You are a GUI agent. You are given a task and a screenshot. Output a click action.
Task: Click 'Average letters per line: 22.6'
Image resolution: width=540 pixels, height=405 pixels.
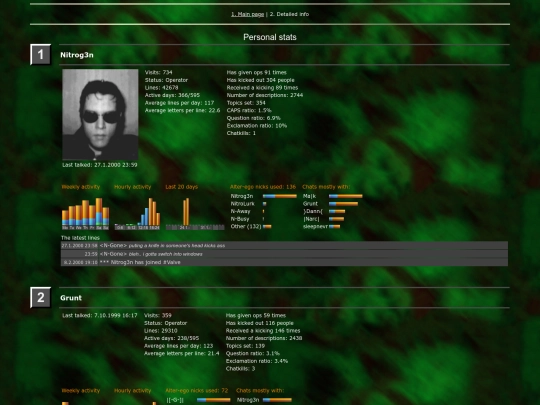coord(182,110)
